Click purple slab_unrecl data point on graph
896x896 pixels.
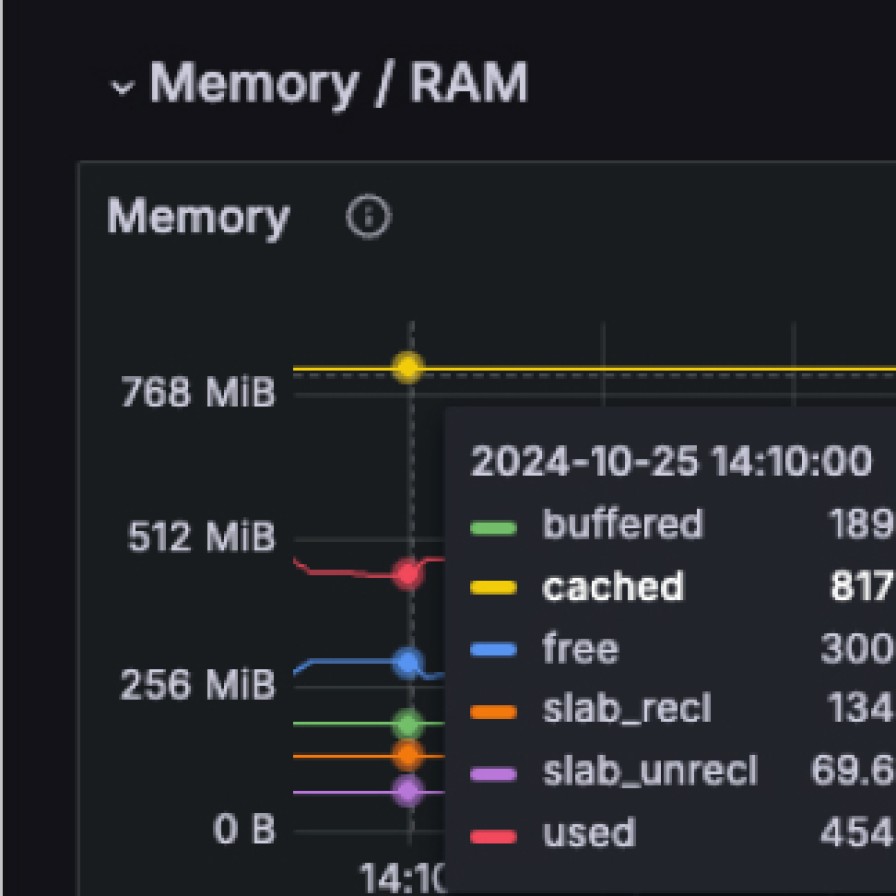click(407, 791)
